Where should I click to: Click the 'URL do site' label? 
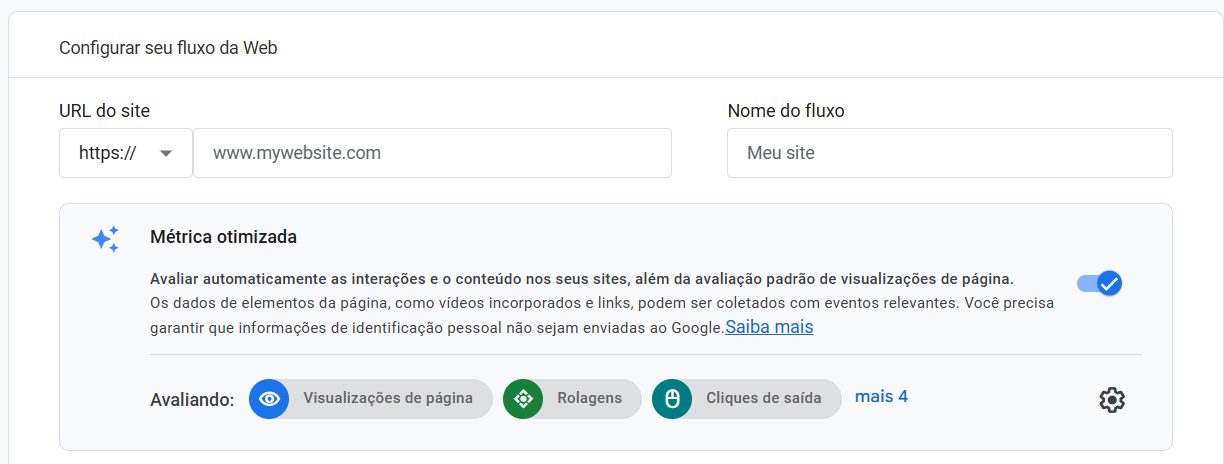[104, 111]
